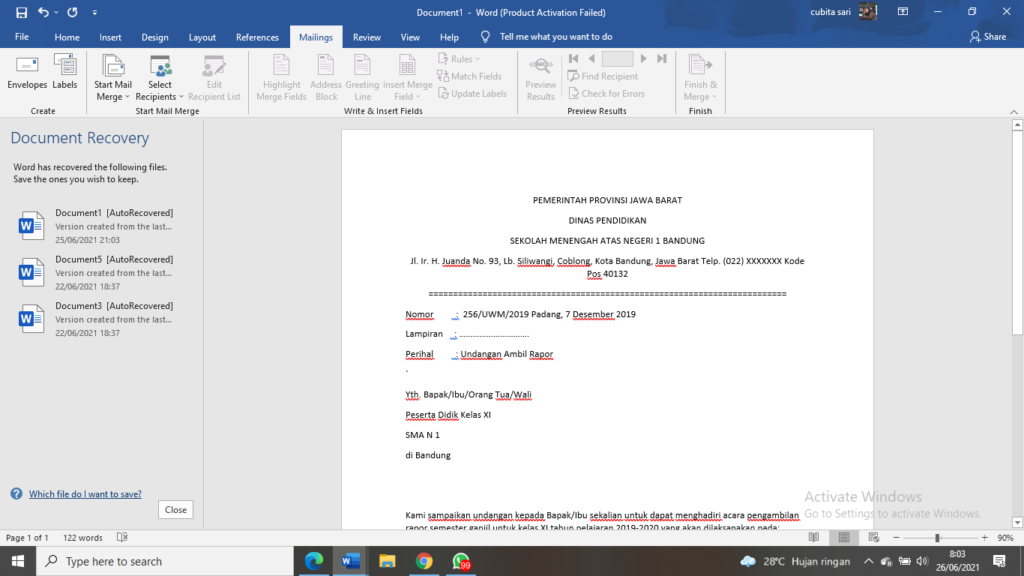Viewport: 1024px width, 576px height.
Task: Open Google Chrome from taskbar
Action: pyautogui.click(x=424, y=561)
